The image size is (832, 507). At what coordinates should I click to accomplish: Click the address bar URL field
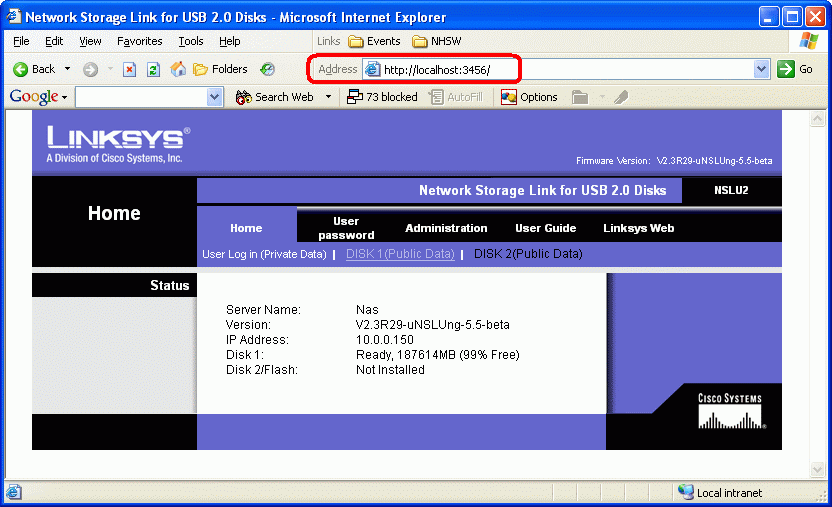click(566, 69)
